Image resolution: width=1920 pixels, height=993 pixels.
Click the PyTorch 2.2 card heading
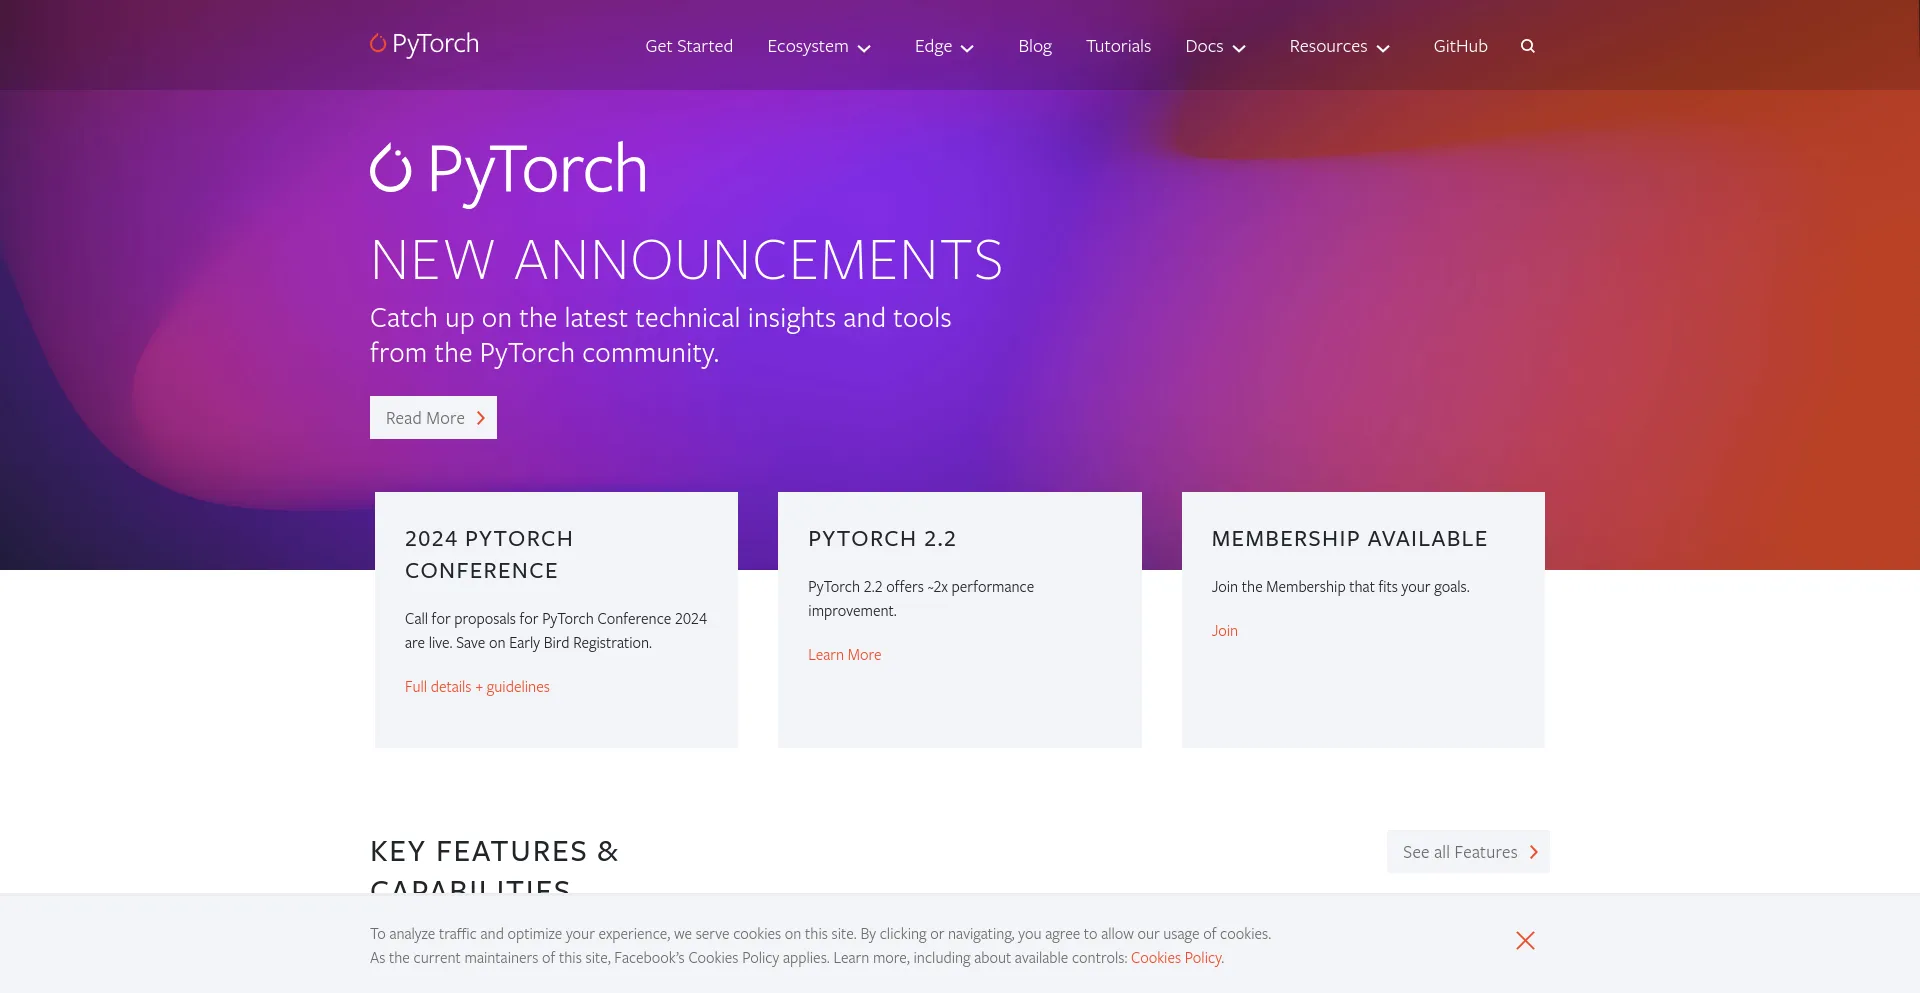tap(882, 539)
